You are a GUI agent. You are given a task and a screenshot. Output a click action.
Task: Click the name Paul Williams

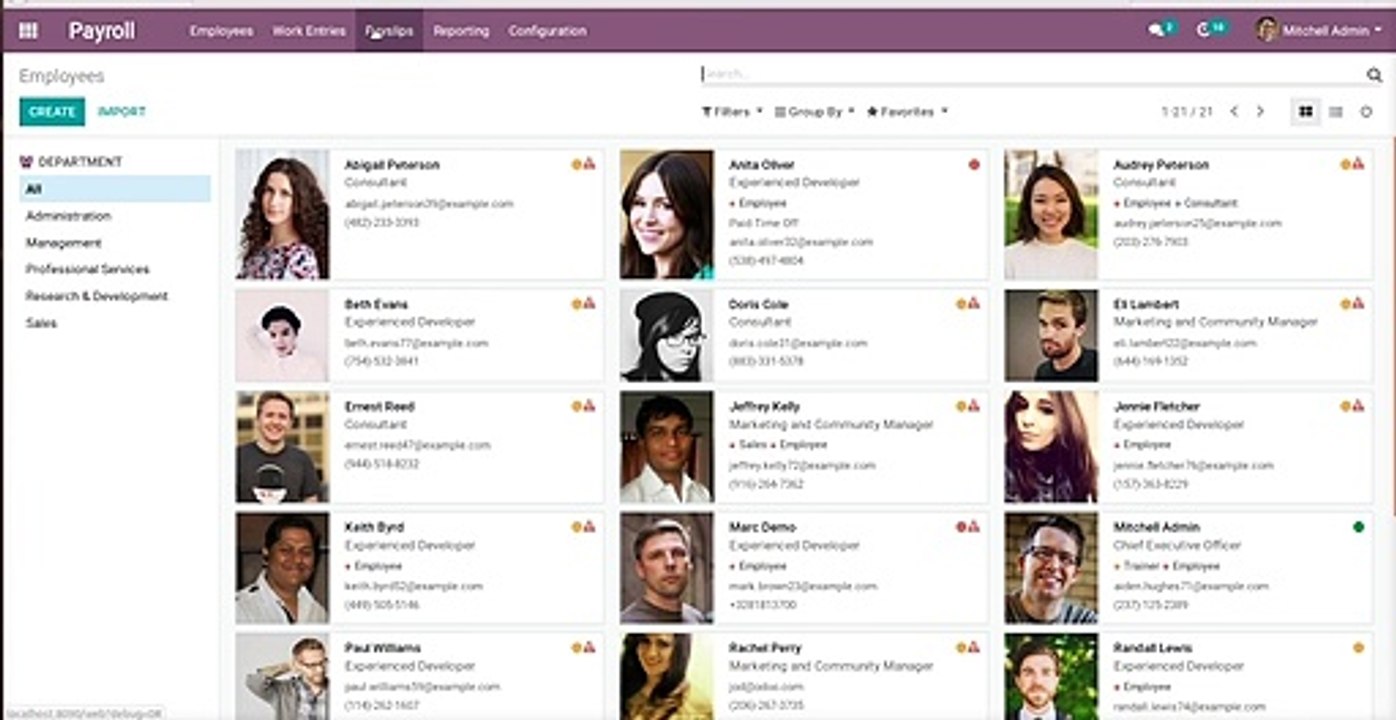click(x=382, y=648)
